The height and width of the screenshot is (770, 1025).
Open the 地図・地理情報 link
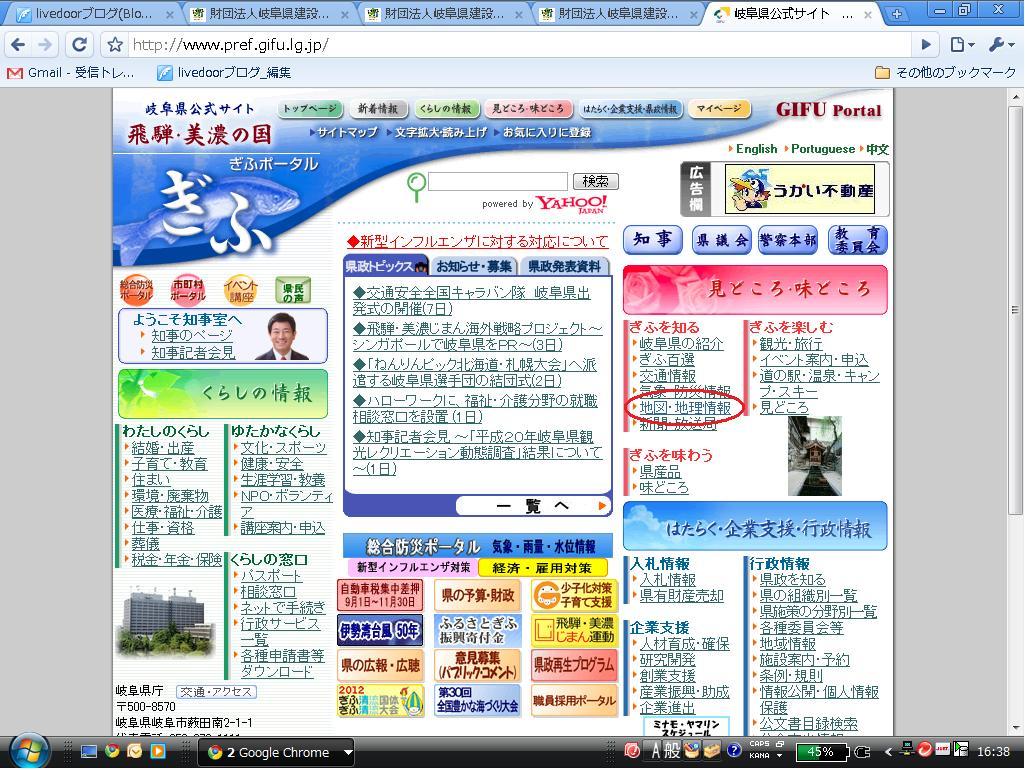coord(684,407)
